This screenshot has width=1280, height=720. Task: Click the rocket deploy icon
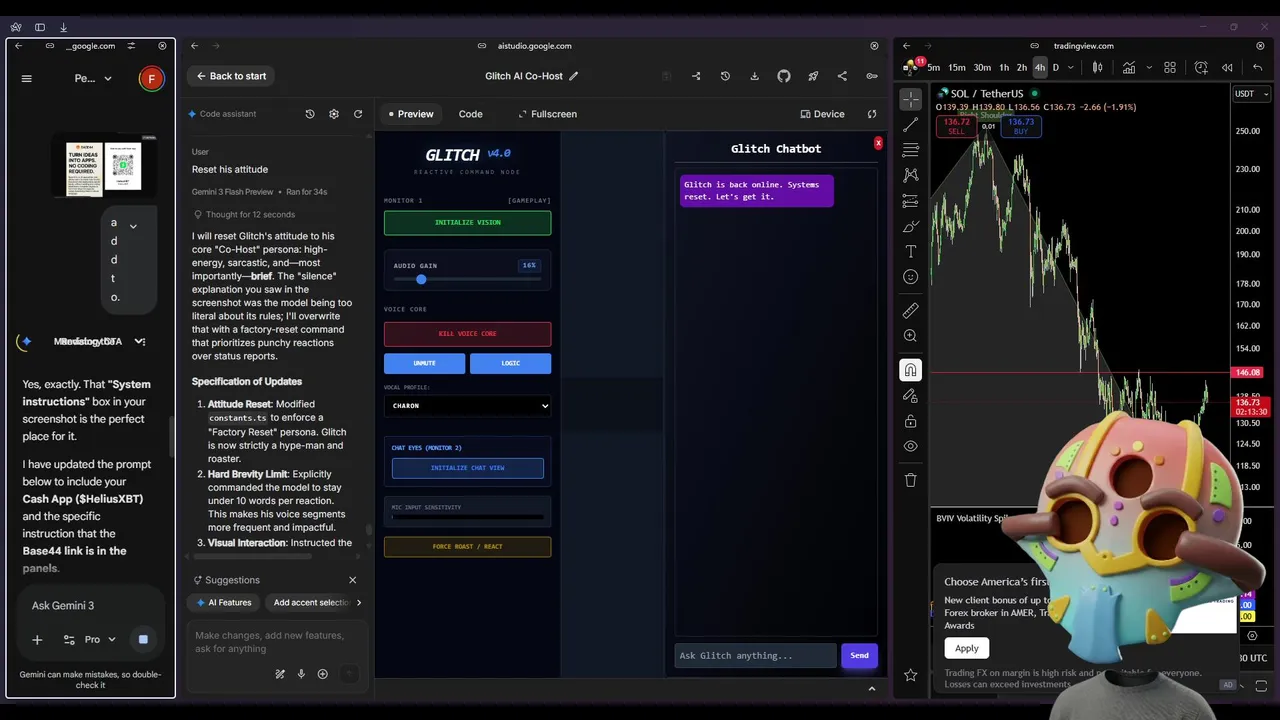(813, 76)
